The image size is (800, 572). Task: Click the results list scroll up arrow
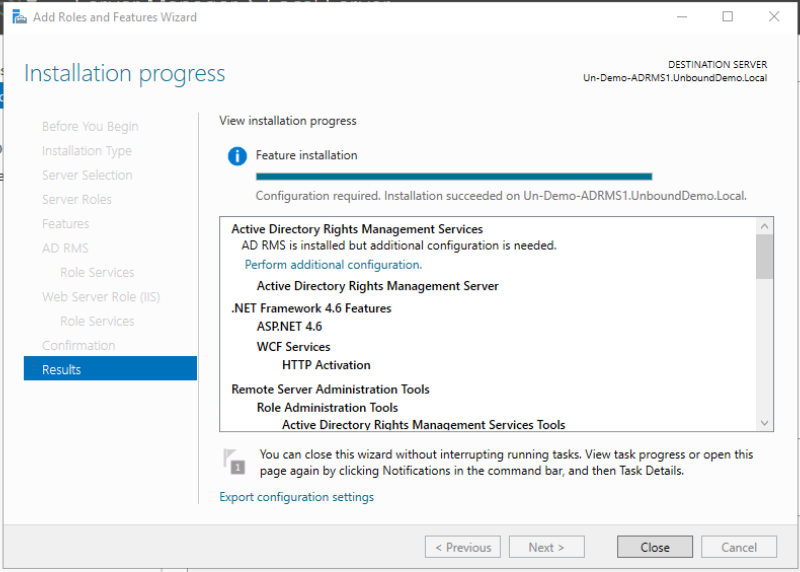tap(764, 226)
